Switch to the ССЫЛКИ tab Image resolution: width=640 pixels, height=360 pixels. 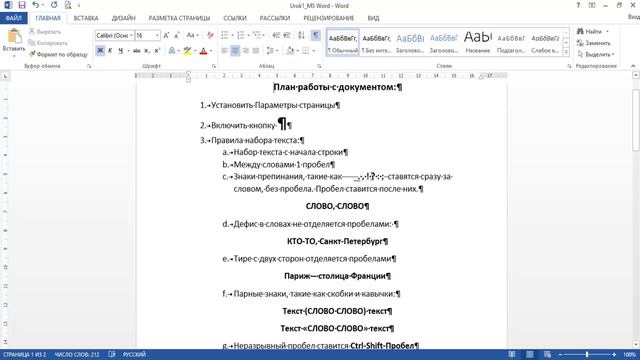tap(235, 18)
